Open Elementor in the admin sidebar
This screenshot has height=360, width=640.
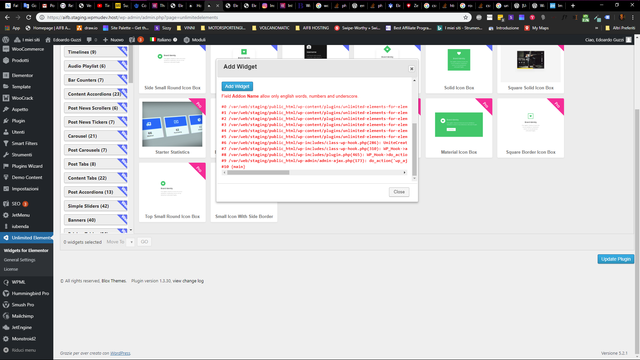pyautogui.click(x=27, y=76)
